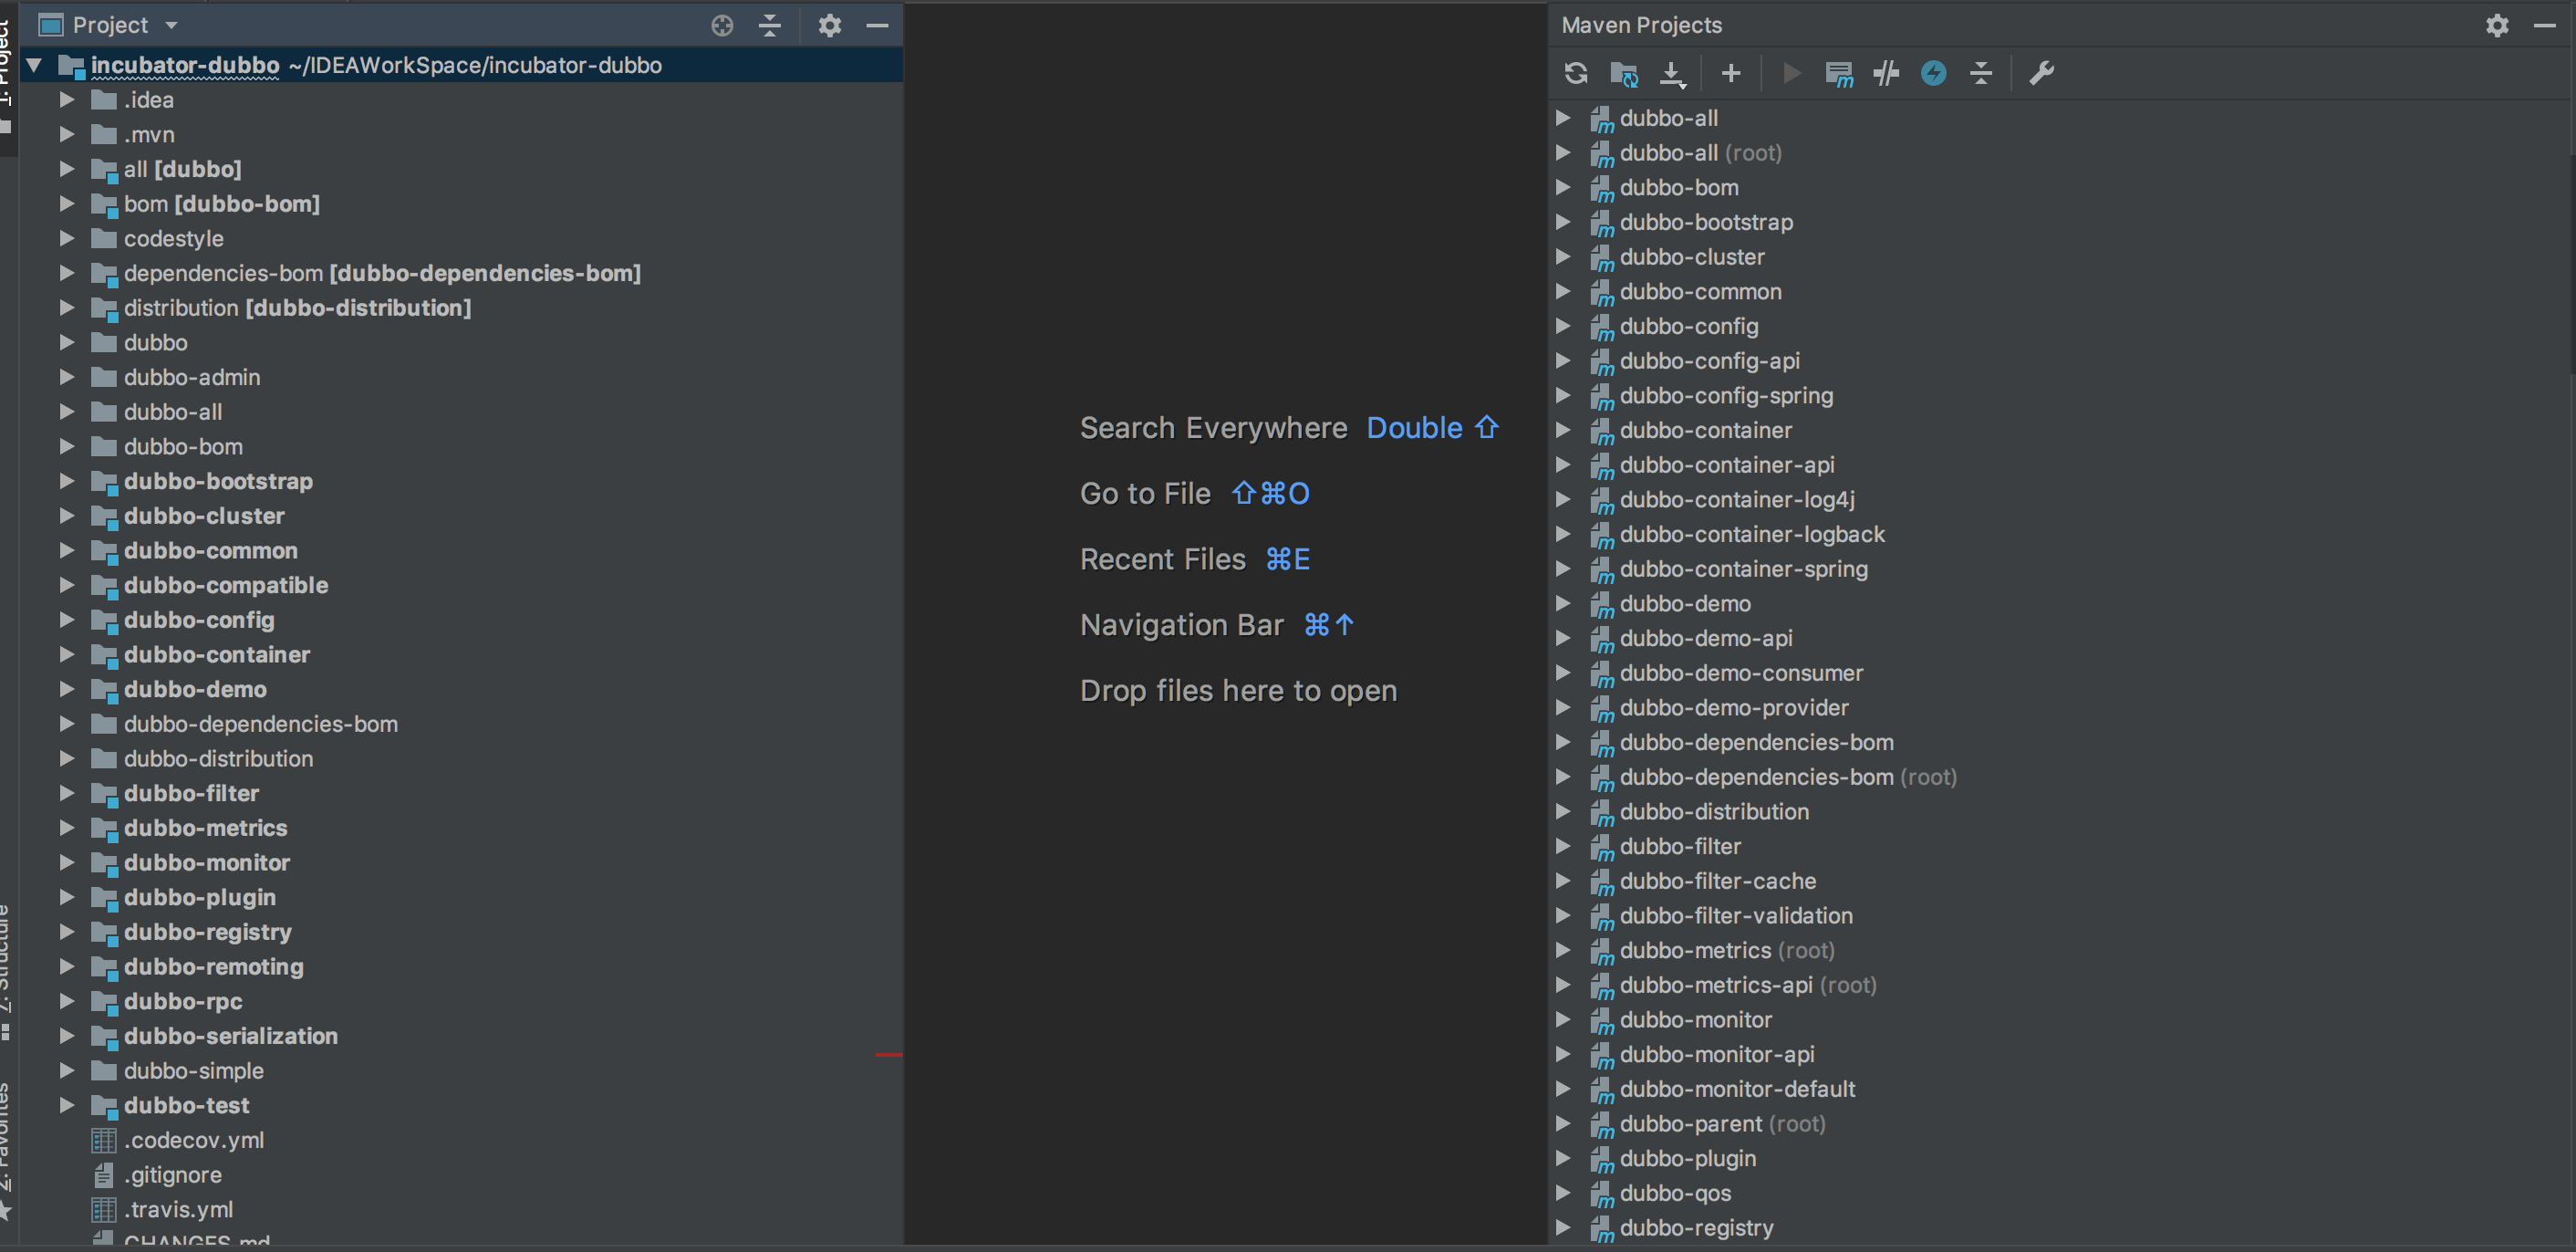Open Maven Projects panel gear settings
This screenshot has width=2576, height=1252.
[x=2497, y=25]
